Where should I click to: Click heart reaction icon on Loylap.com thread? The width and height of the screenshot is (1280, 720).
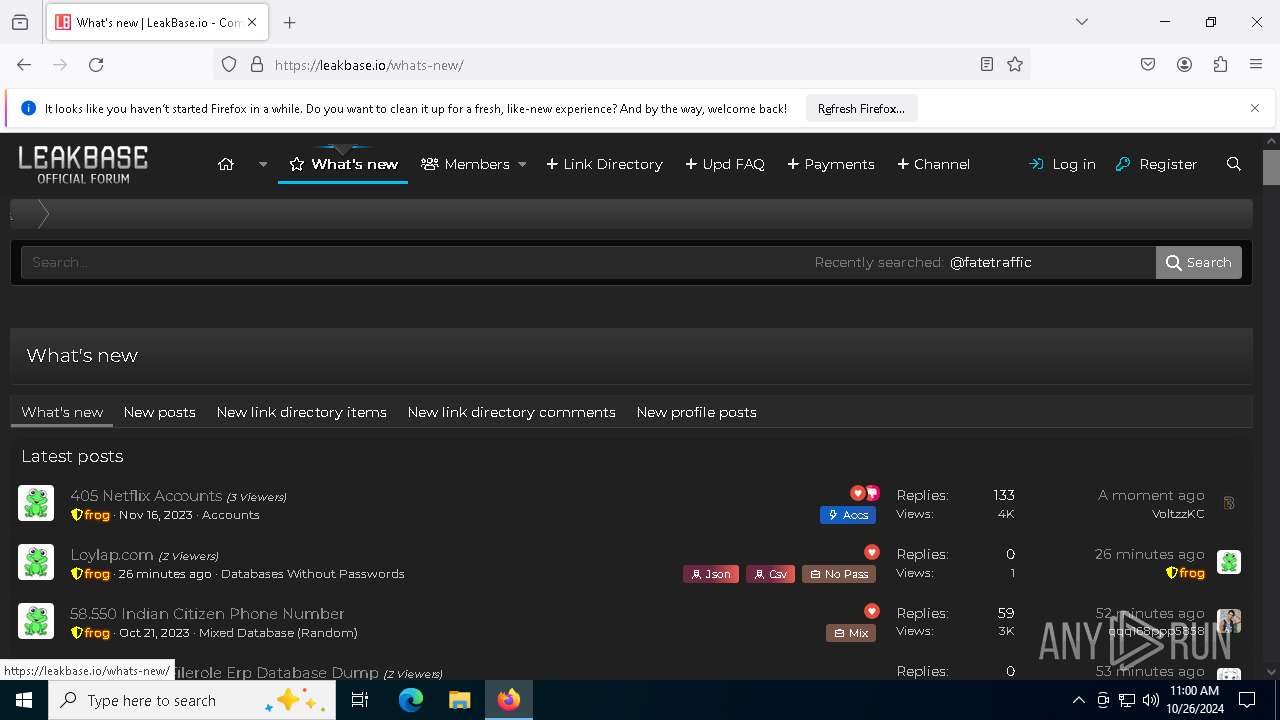pyautogui.click(x=872, y=552)
